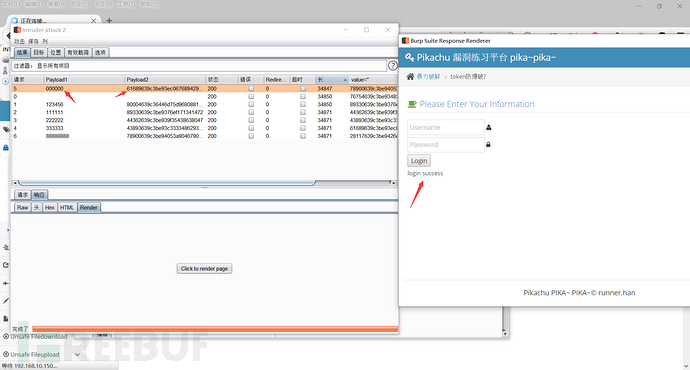Click the length value 34847
690x370 pixels.
point(325,88)
